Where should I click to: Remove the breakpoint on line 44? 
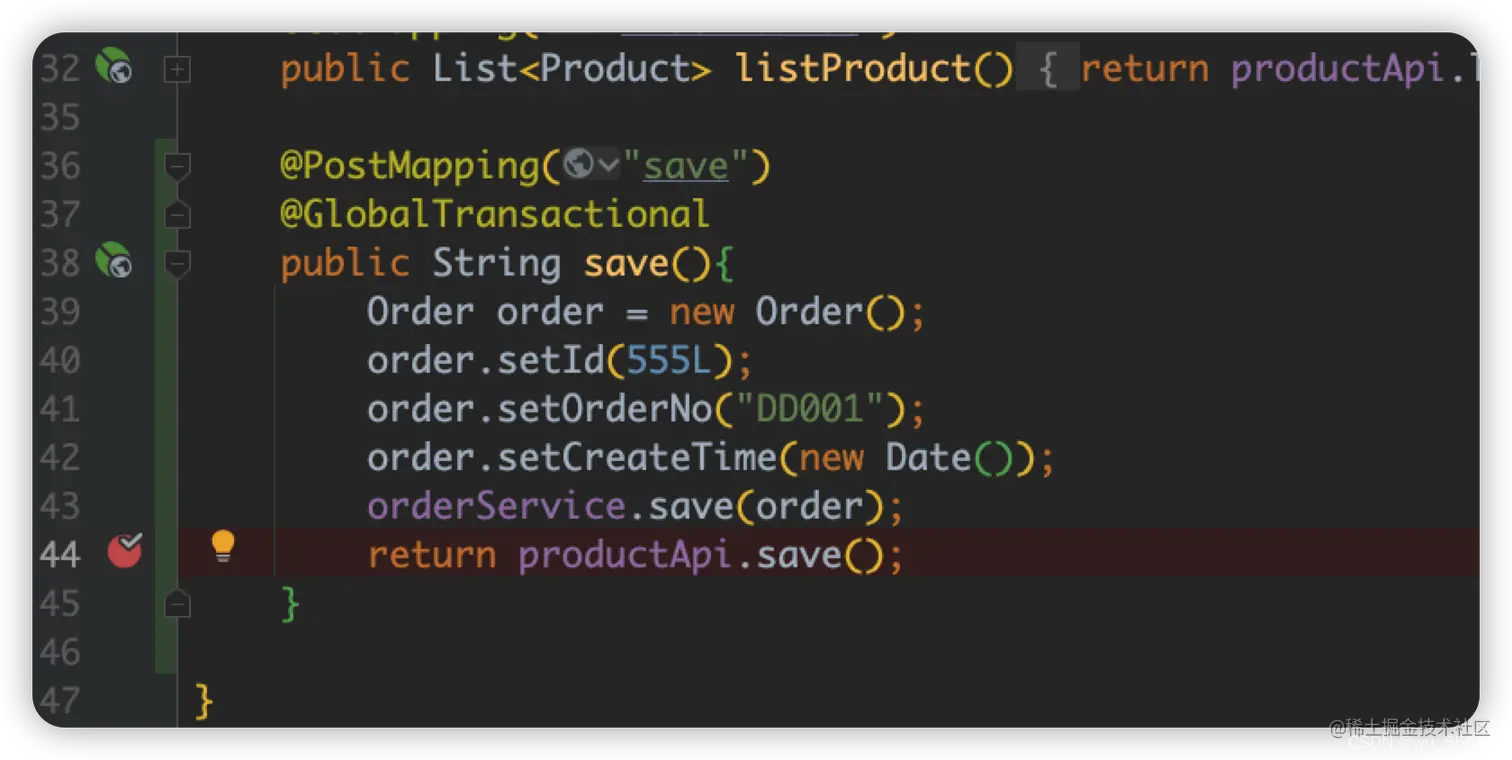tap(125, 551)
